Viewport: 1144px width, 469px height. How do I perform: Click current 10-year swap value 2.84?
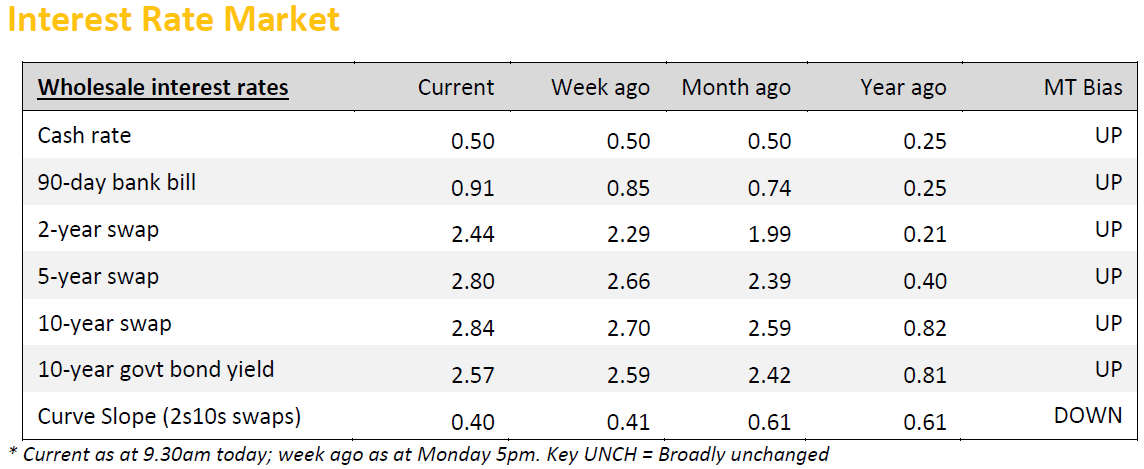[x=473, y=329]
